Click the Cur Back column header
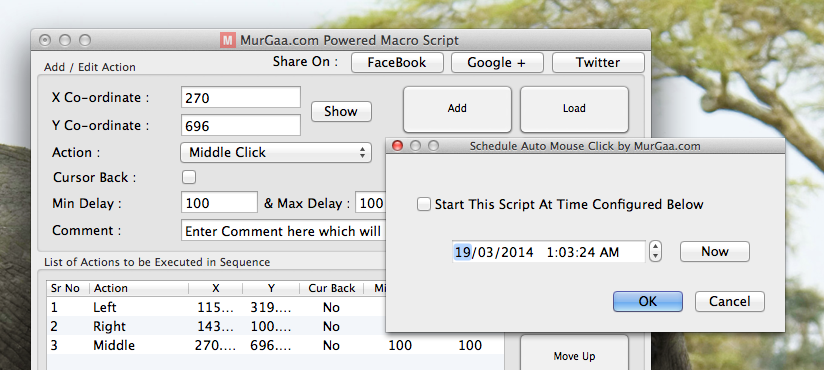This screenshot has height=370, width=824. pos(332,288)
